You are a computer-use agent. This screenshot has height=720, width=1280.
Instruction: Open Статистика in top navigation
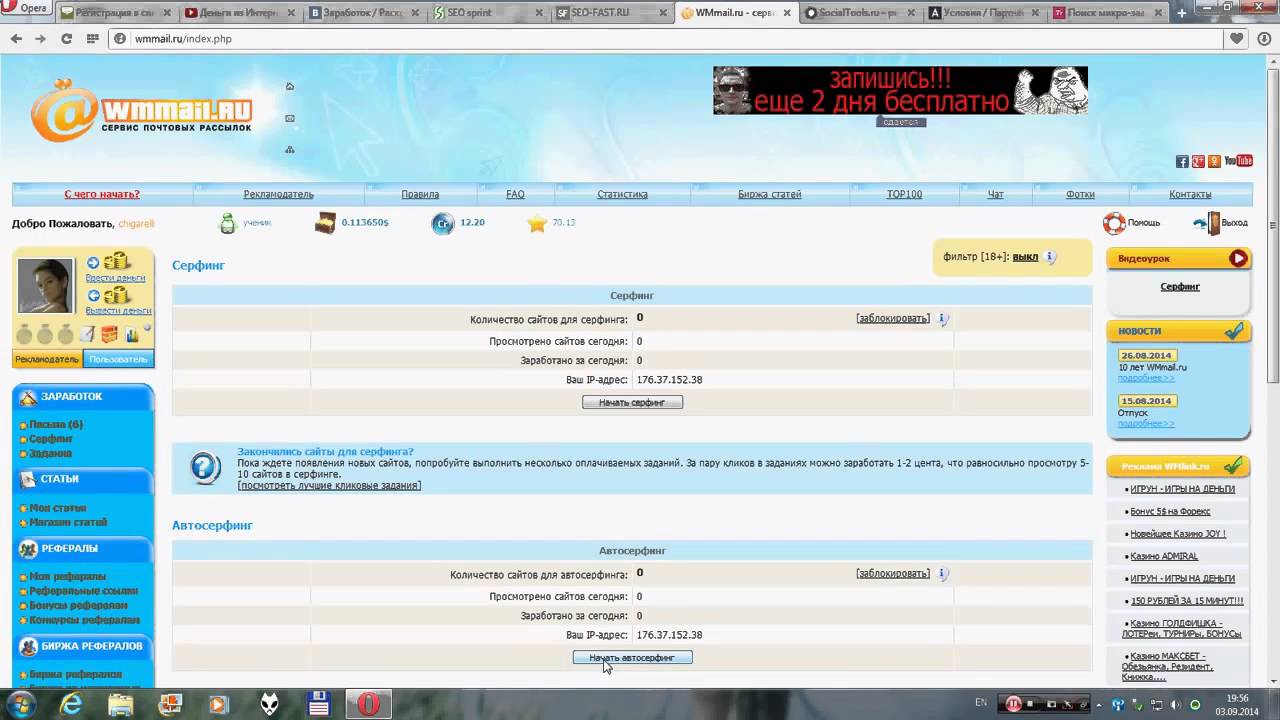pyautogui.click(x=622, y=194)
